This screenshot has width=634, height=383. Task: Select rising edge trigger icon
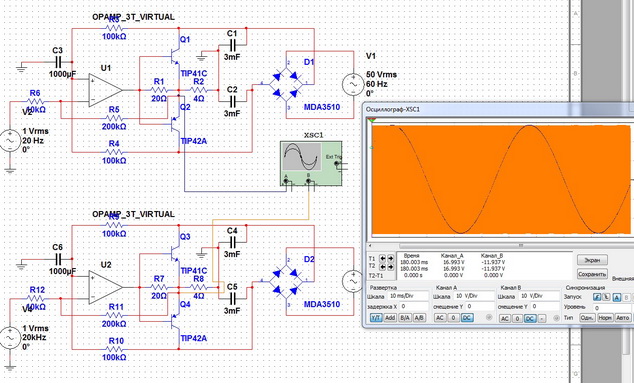tap(597, 297)
